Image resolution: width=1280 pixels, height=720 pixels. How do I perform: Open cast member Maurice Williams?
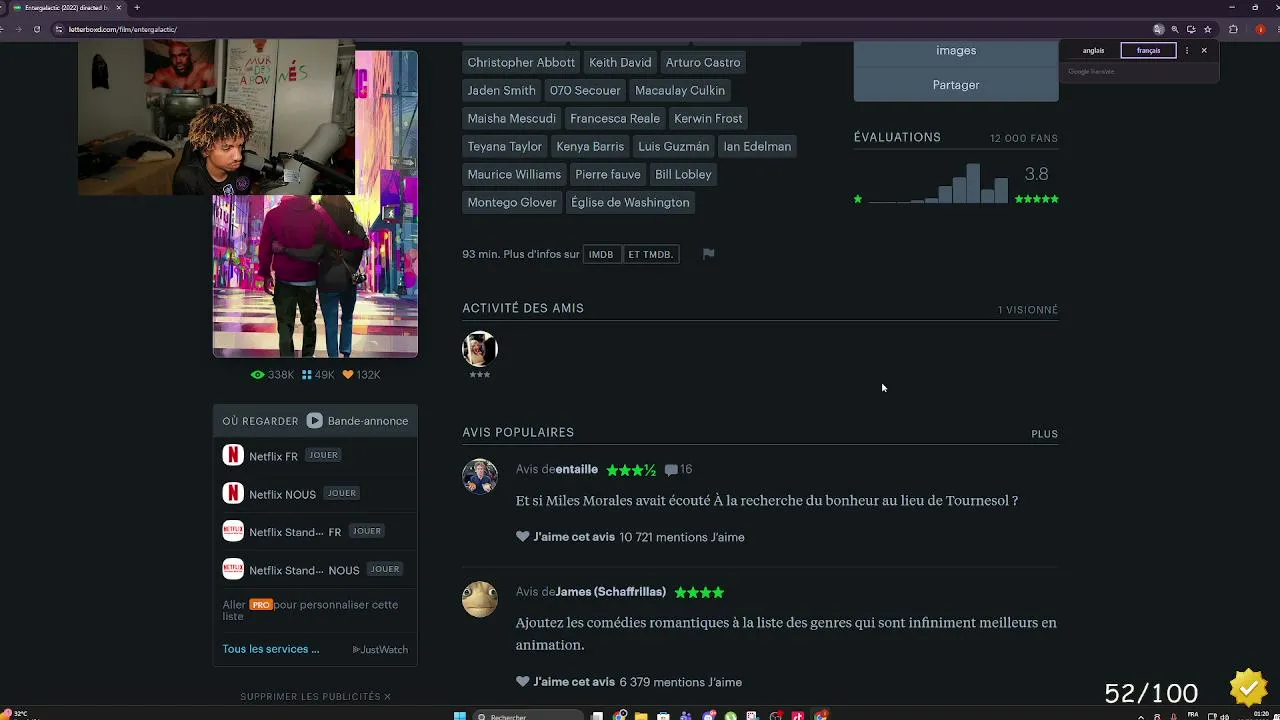click(514, 174)
